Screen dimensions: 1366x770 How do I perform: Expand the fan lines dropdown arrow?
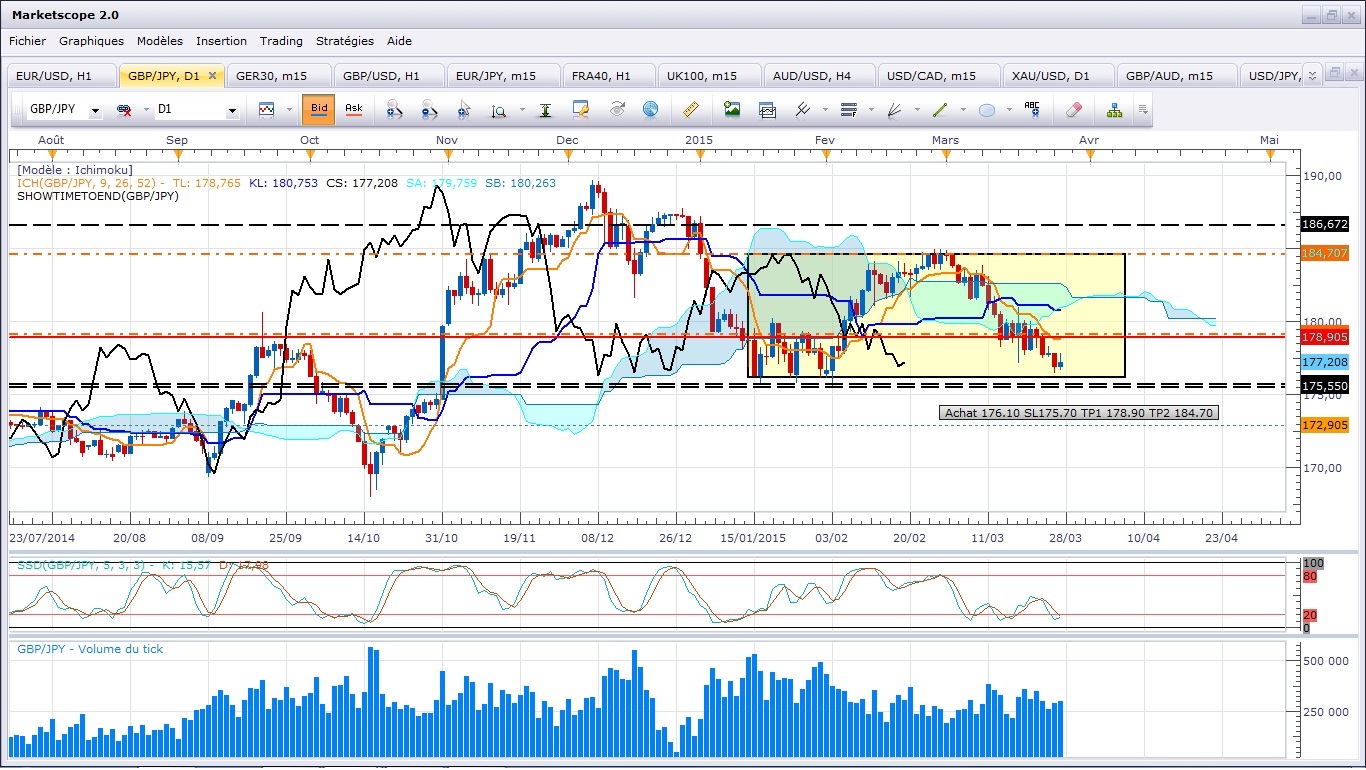tap(917, 110)
